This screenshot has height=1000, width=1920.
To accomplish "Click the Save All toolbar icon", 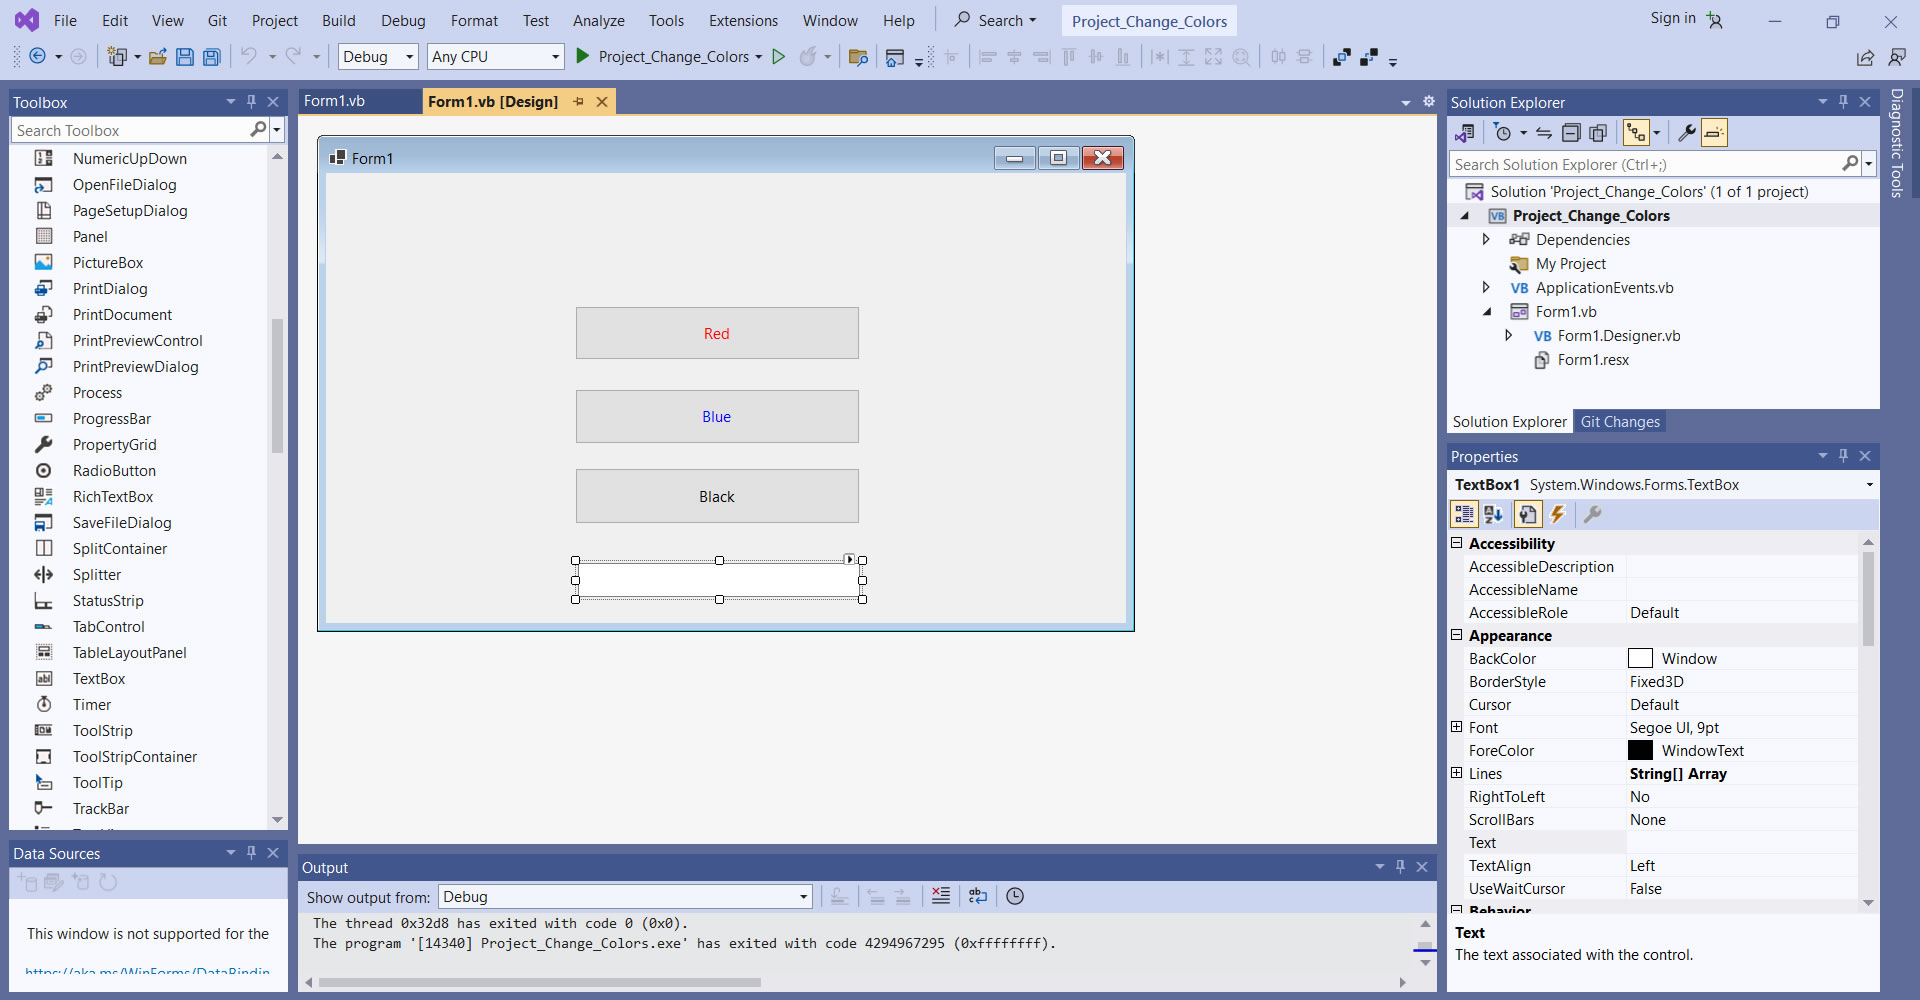I will point(212,57).
